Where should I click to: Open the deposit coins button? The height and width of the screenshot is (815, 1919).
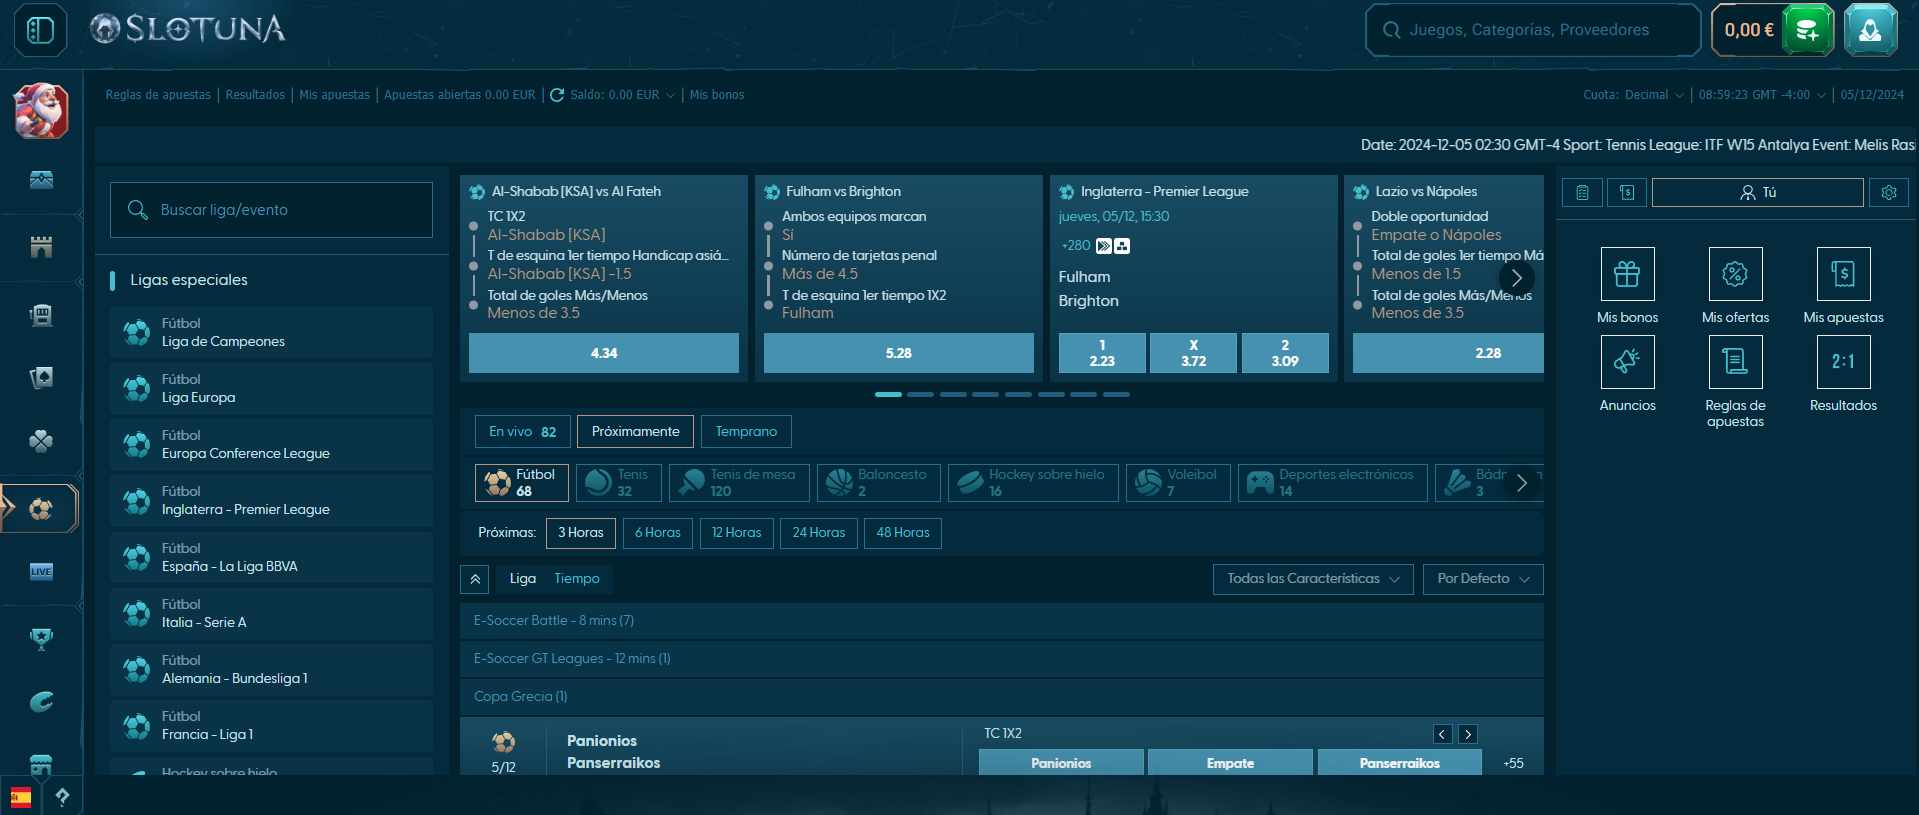(1807, 30)
